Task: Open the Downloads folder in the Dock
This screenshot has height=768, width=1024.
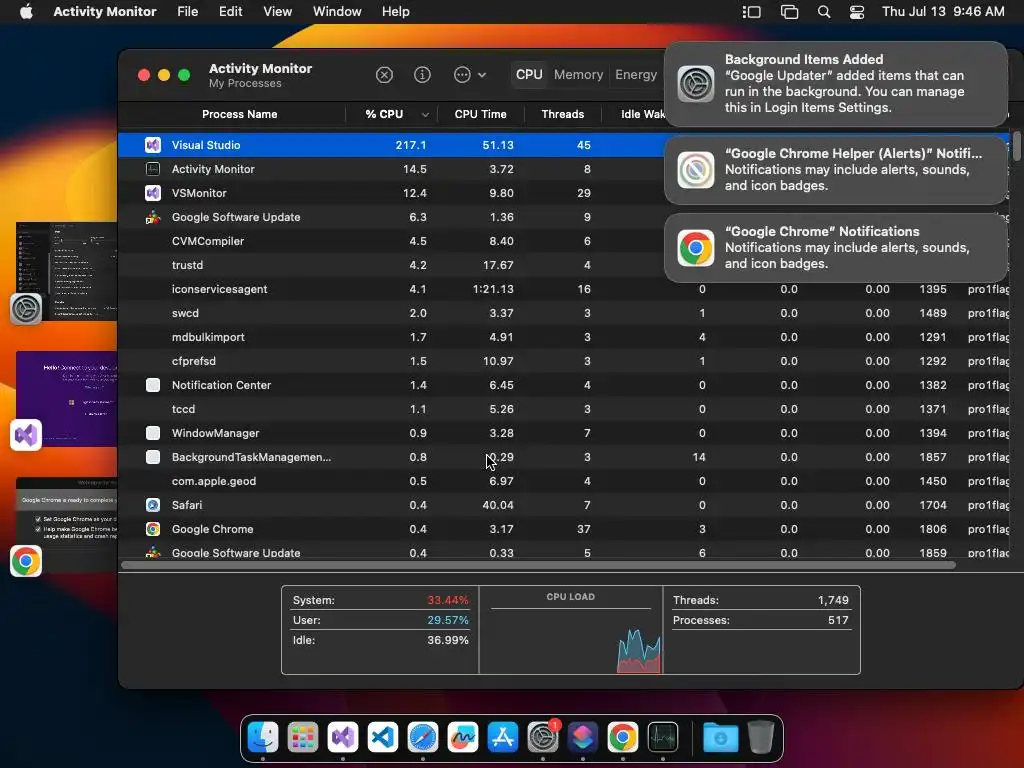Action: click(720, 737)
